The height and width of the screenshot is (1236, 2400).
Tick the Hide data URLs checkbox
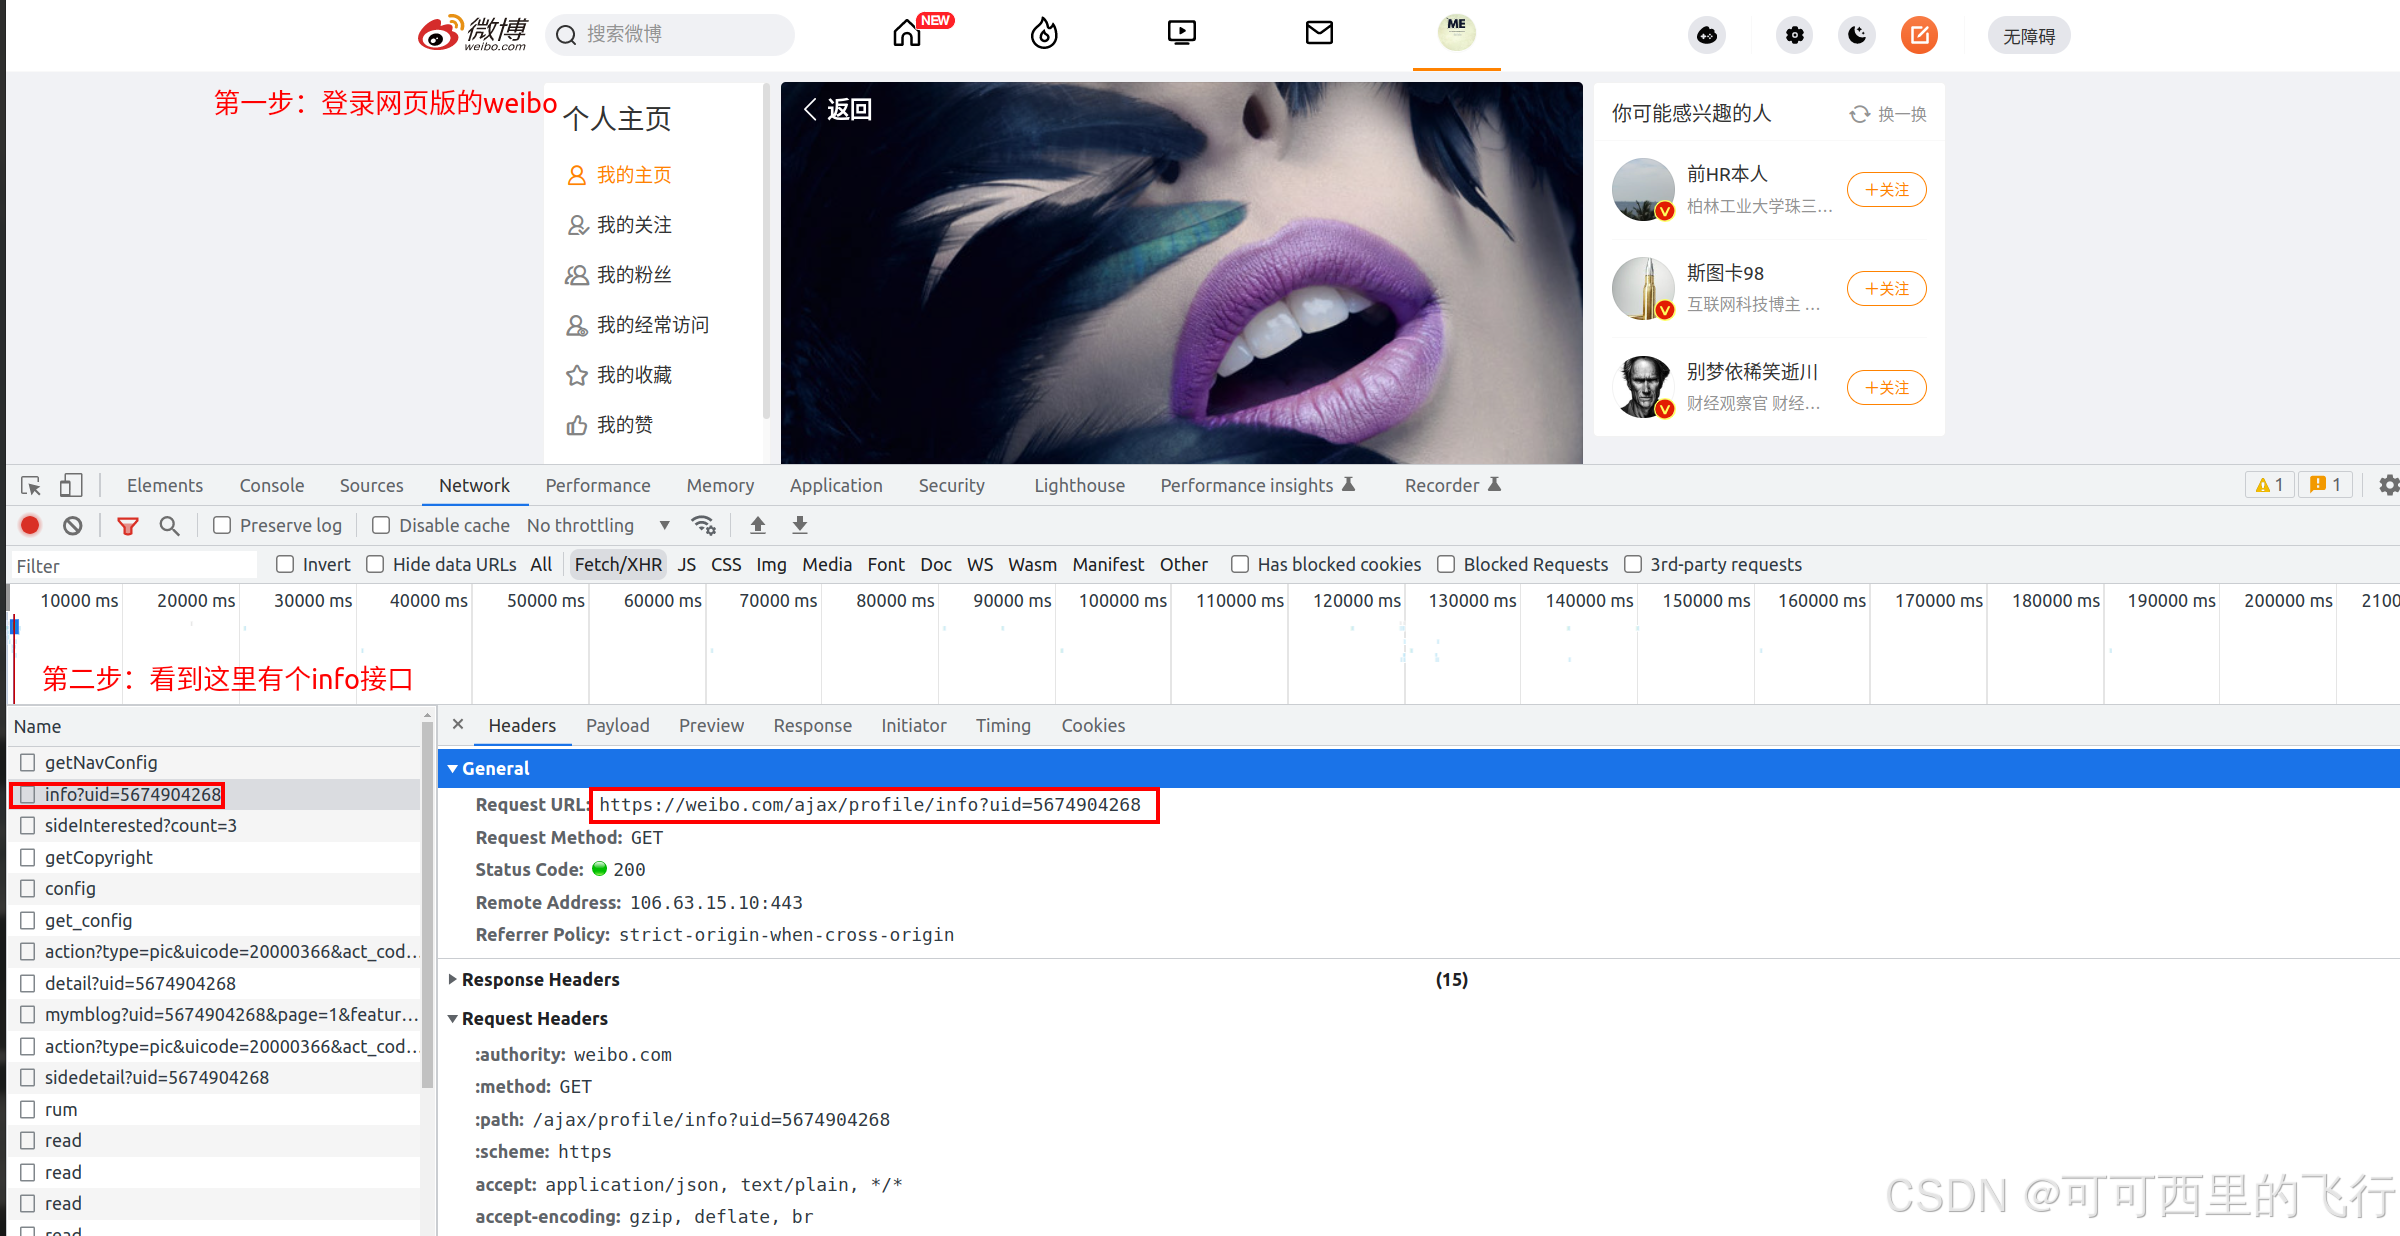tap(375, 564)
